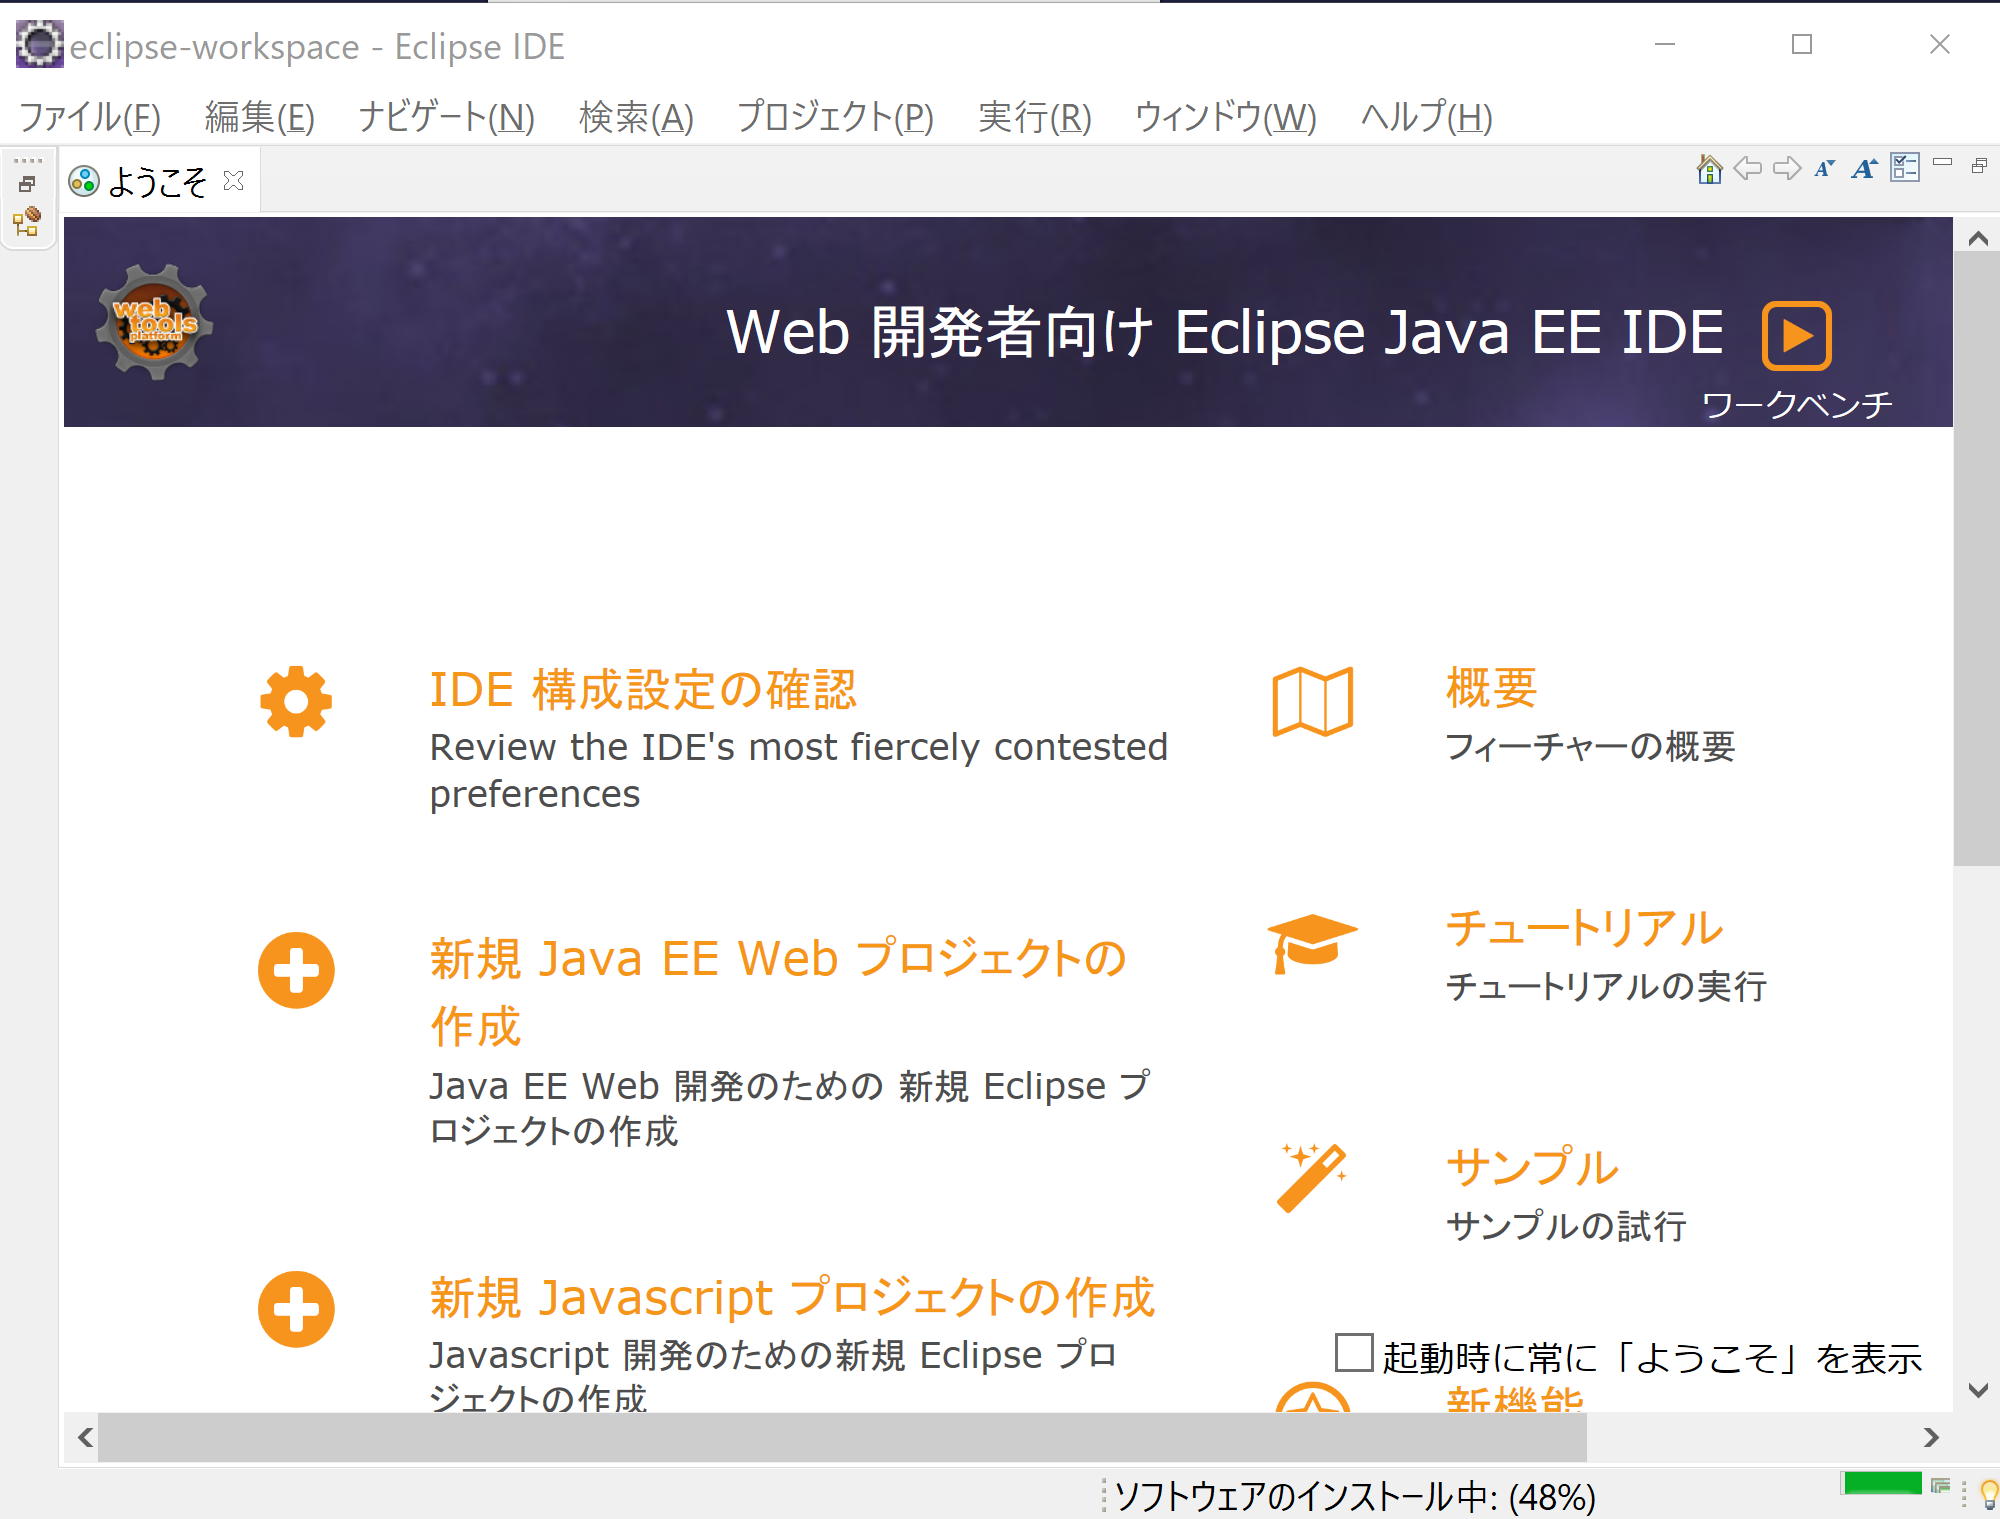This screenshot has height=1519, width=2000.
Task: Select the ようこそ tab
Action: pyautogui.click(x=157, y=182)
